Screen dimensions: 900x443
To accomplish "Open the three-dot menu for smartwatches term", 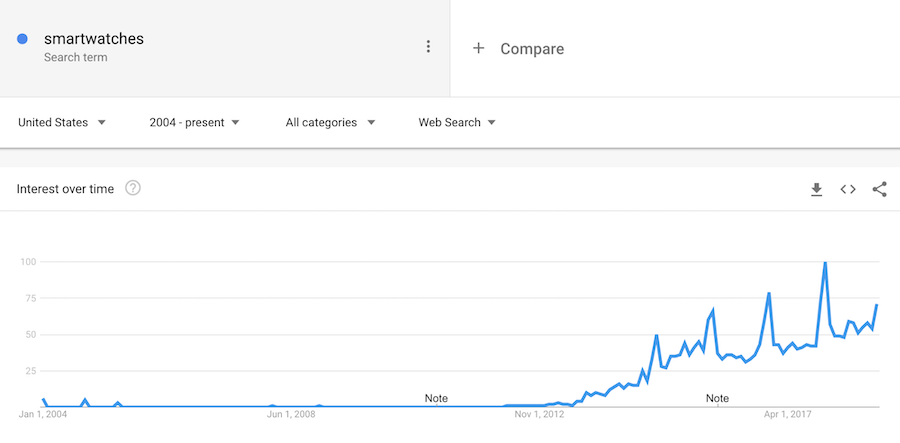I will (428, 47).
